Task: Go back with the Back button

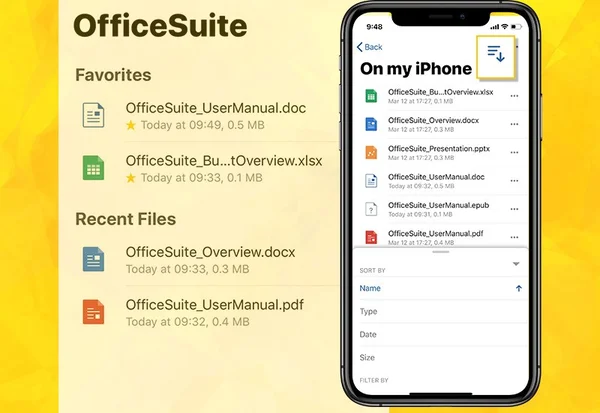Action: [x=369, y=47]
